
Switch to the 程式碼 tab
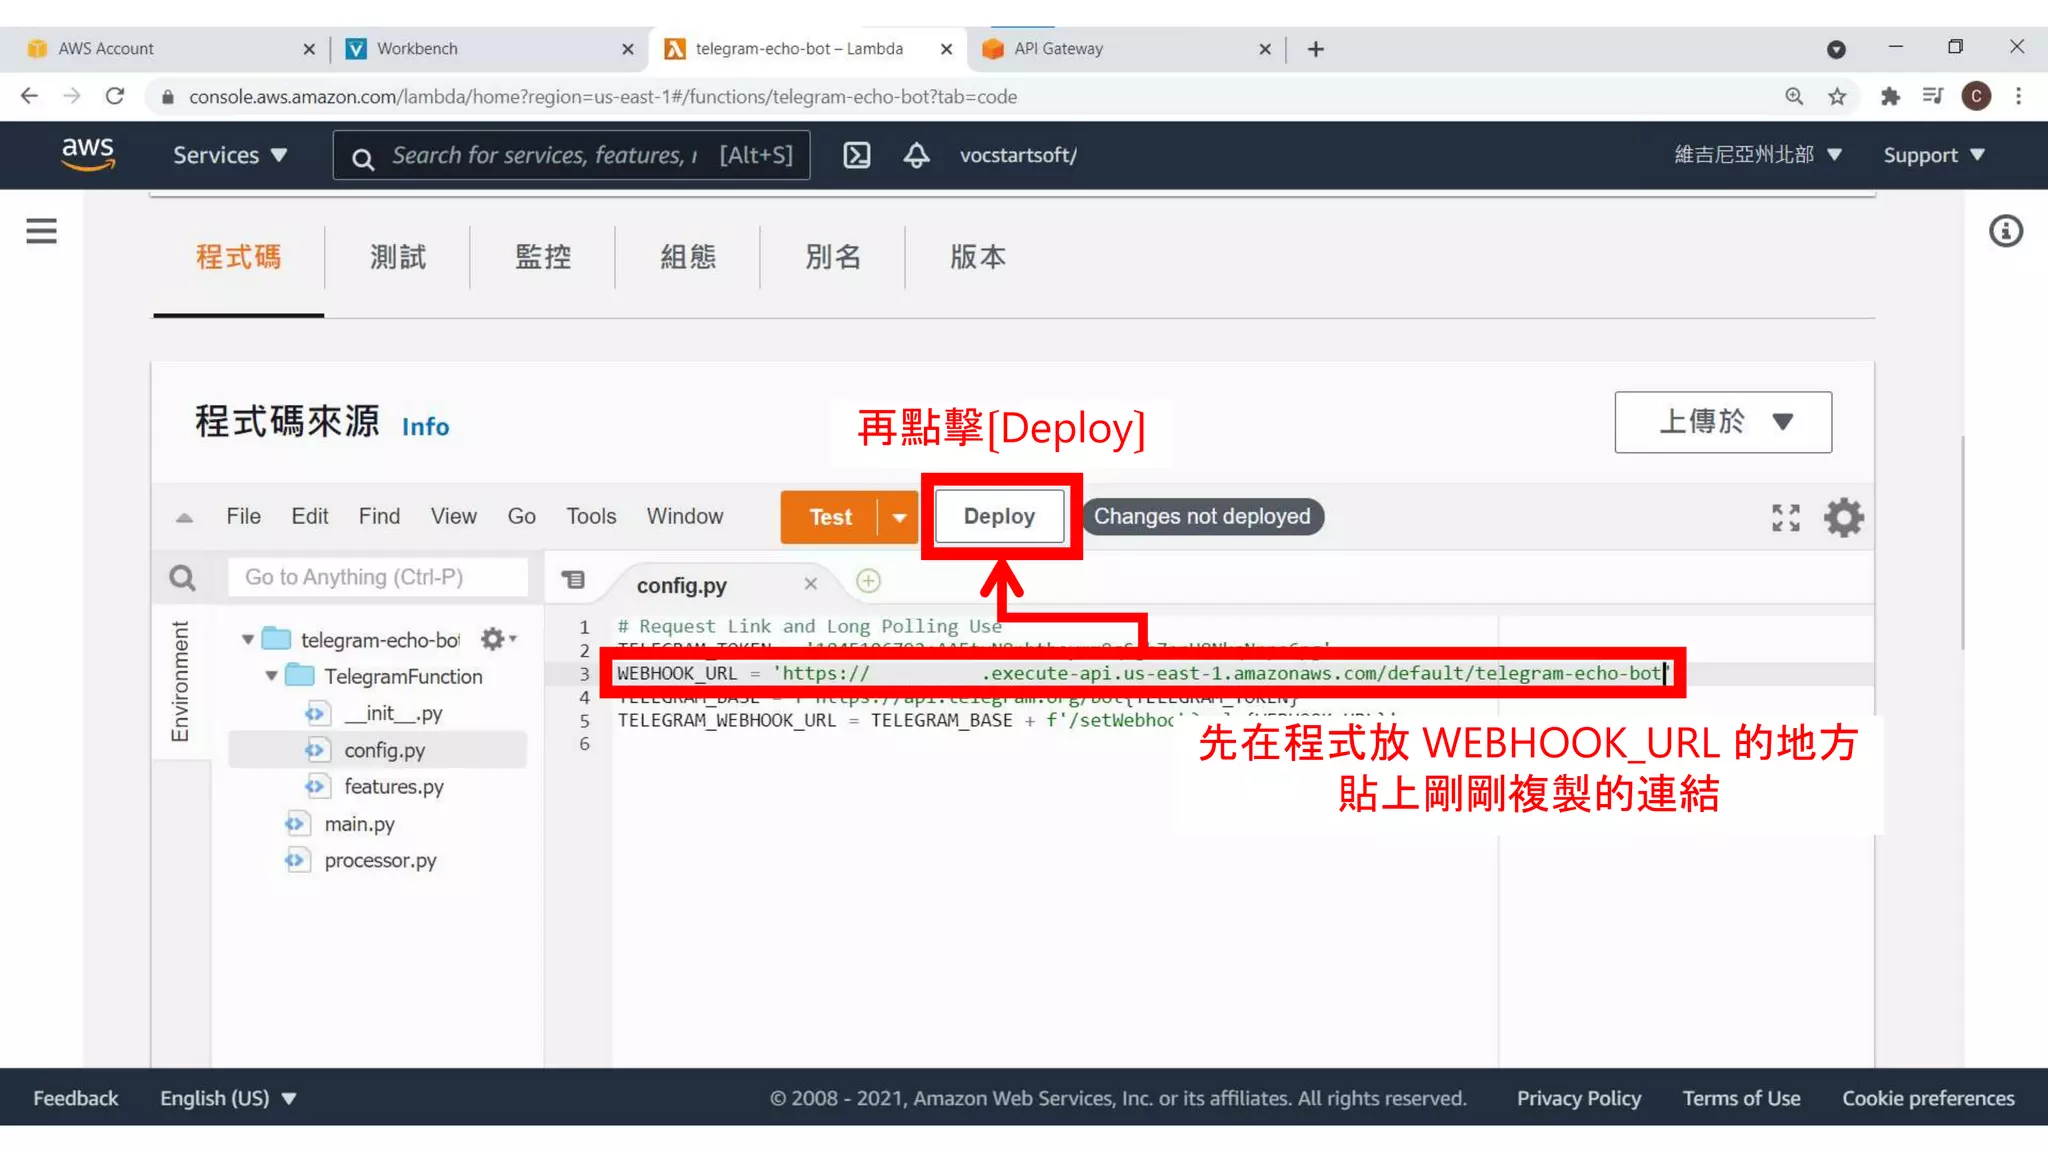pyautogui.click(x=238, y=257)
